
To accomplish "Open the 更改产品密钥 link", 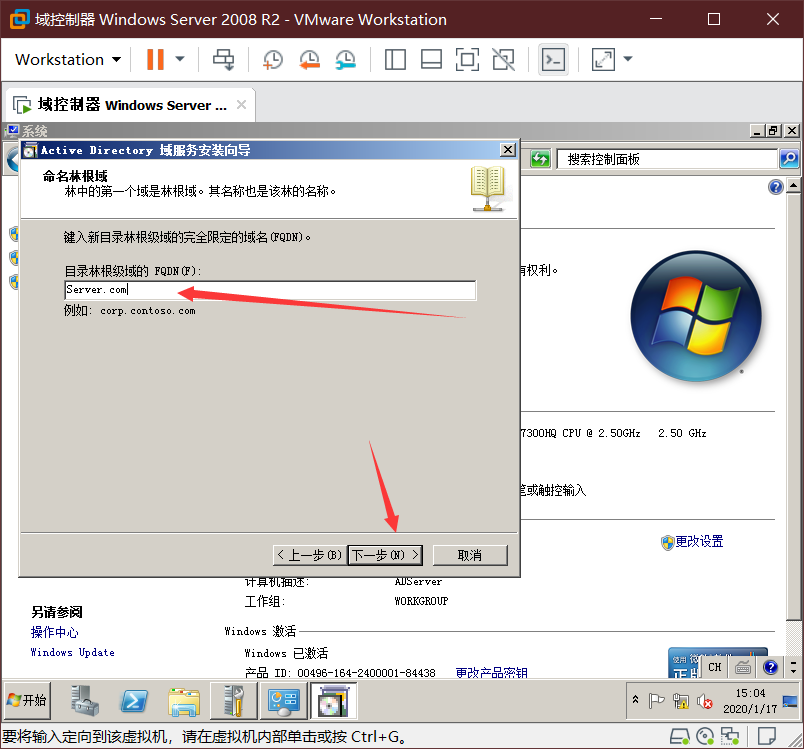I will click(x=491, y=673).
